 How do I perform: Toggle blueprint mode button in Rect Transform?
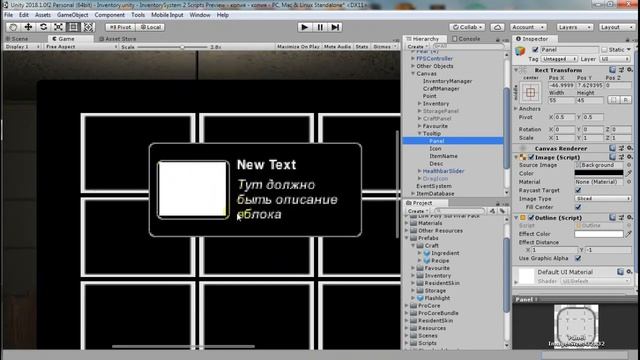point(614,100)
